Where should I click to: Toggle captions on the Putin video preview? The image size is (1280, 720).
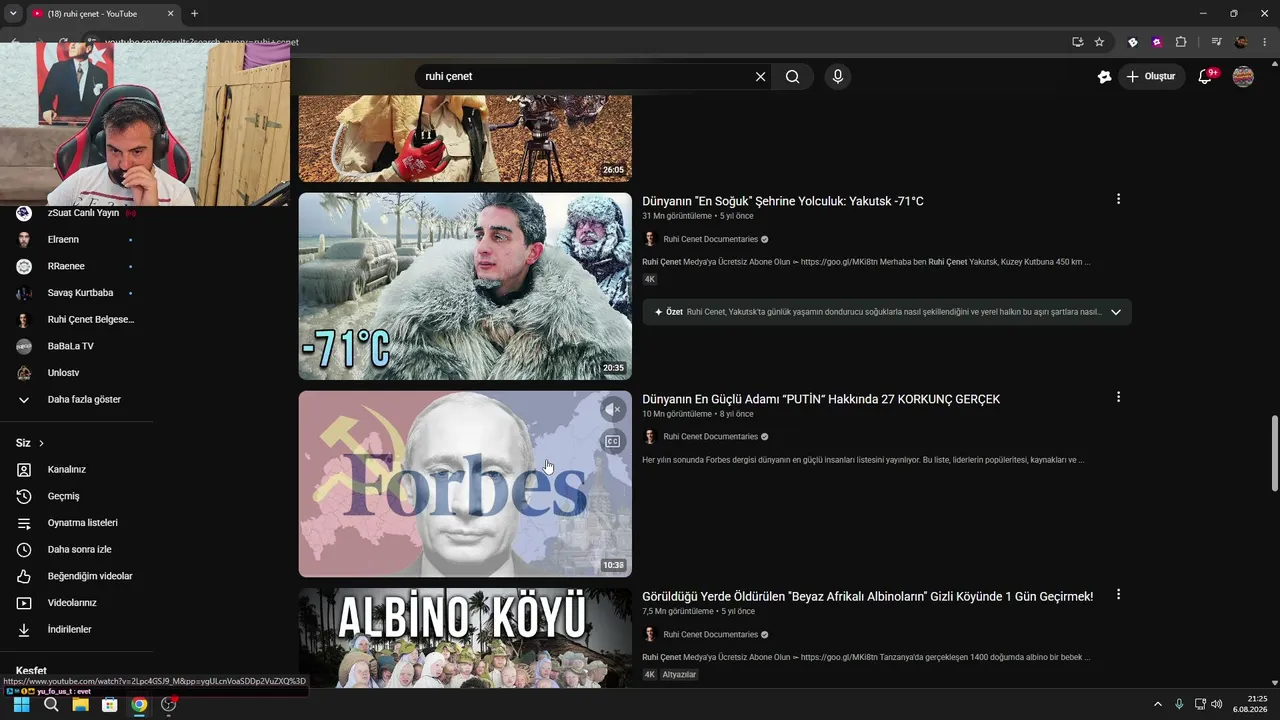[x=613, y=441]
